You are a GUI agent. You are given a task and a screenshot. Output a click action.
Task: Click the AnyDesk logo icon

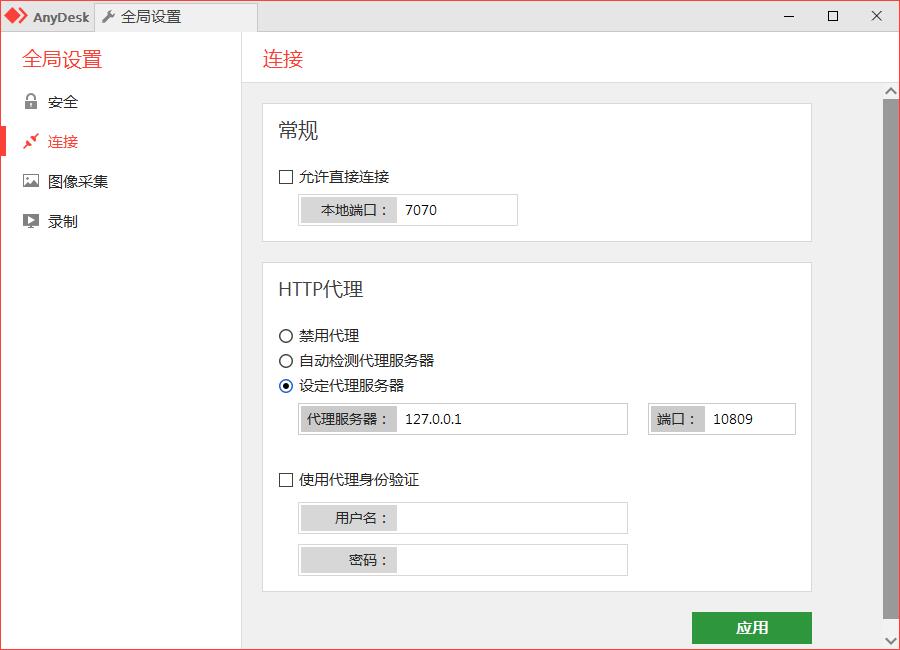(x=16, y=16)
